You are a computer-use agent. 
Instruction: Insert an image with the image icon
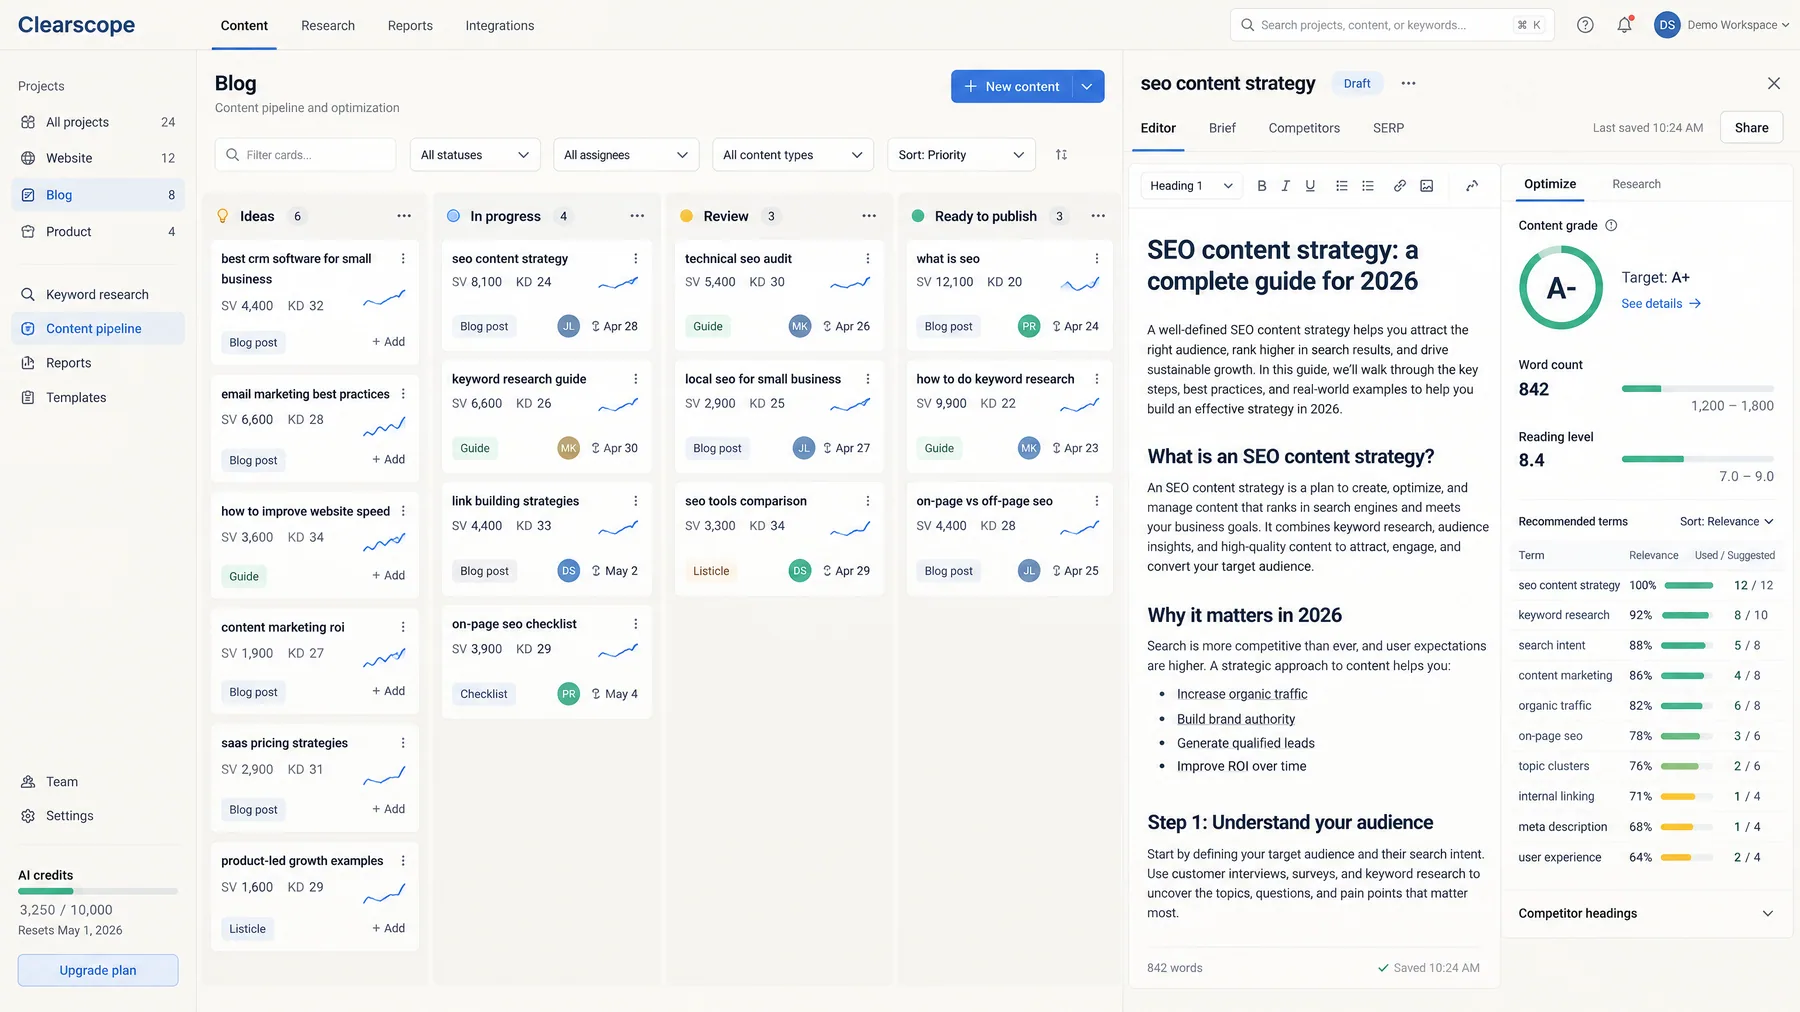pyautogui.click(x=1427, y=185)
